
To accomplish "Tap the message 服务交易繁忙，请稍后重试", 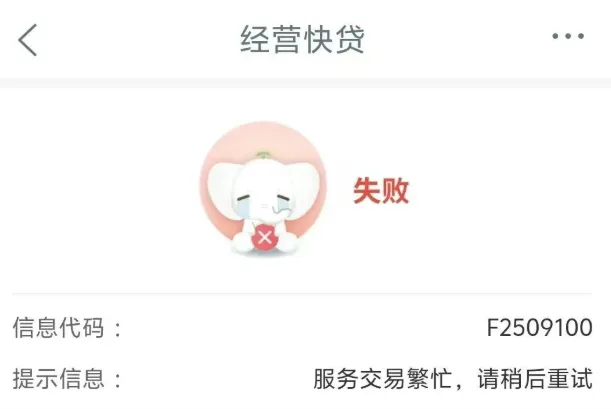I will coord(453,378).
